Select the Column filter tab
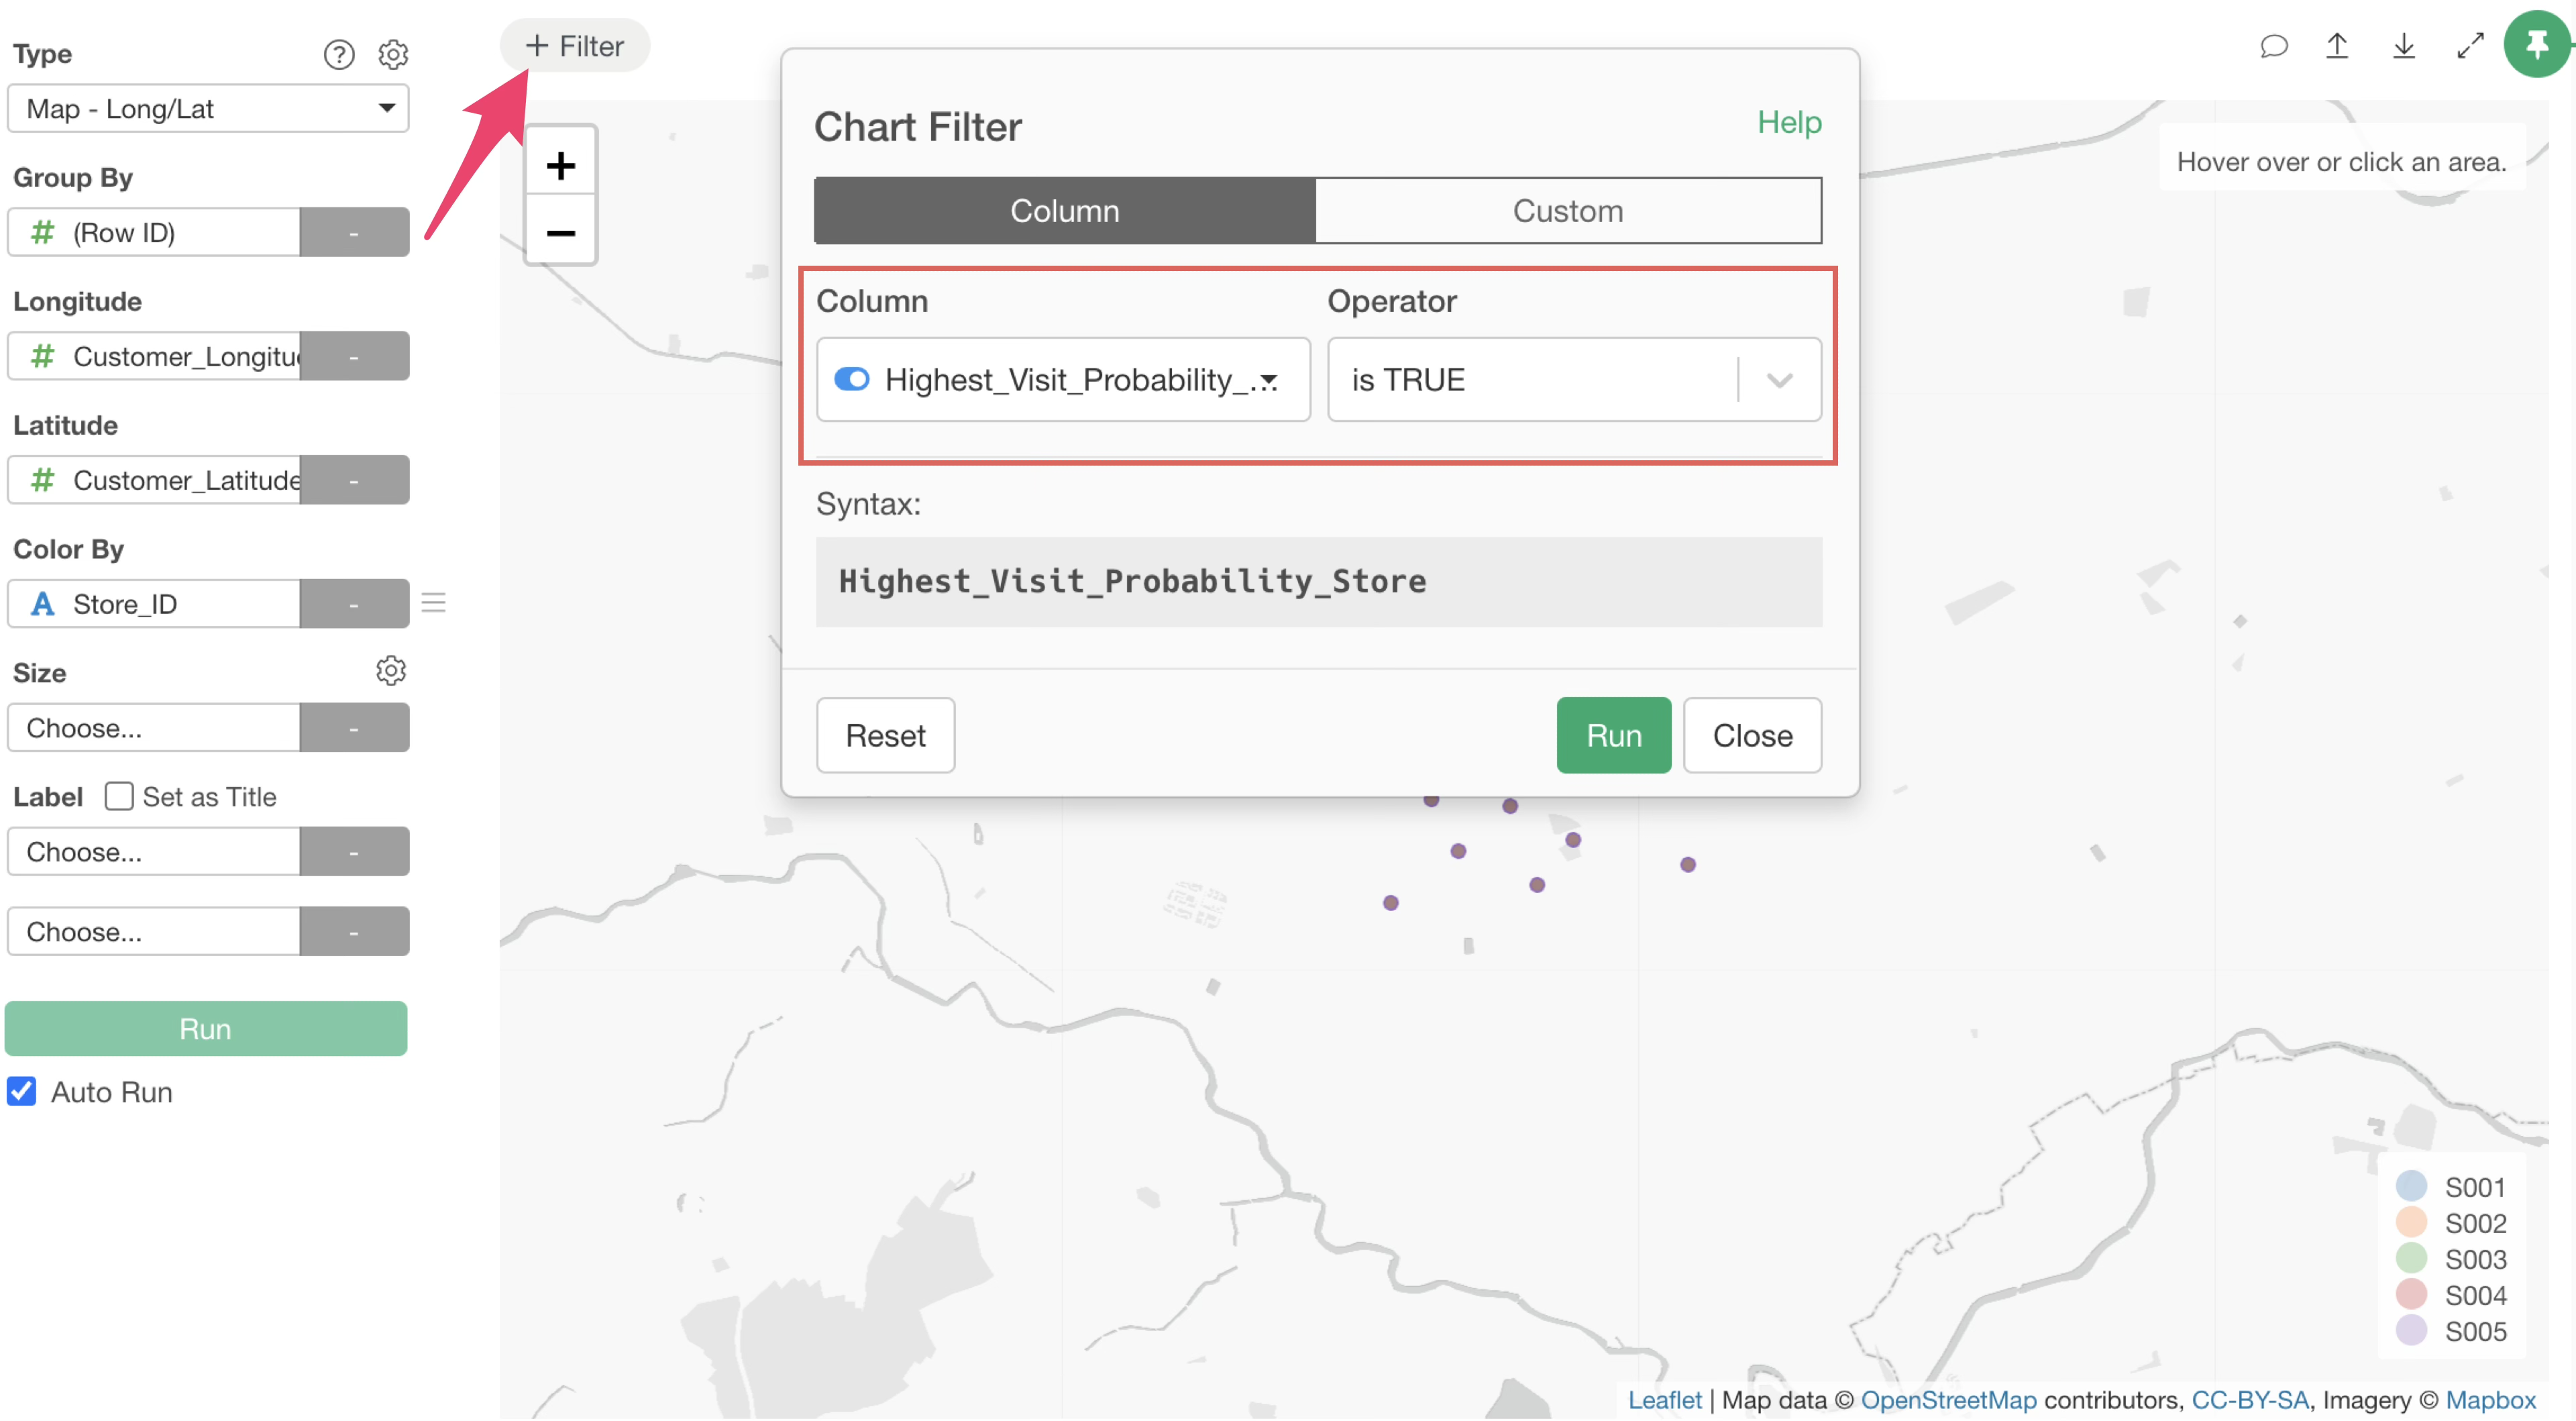 point(1064,211)
